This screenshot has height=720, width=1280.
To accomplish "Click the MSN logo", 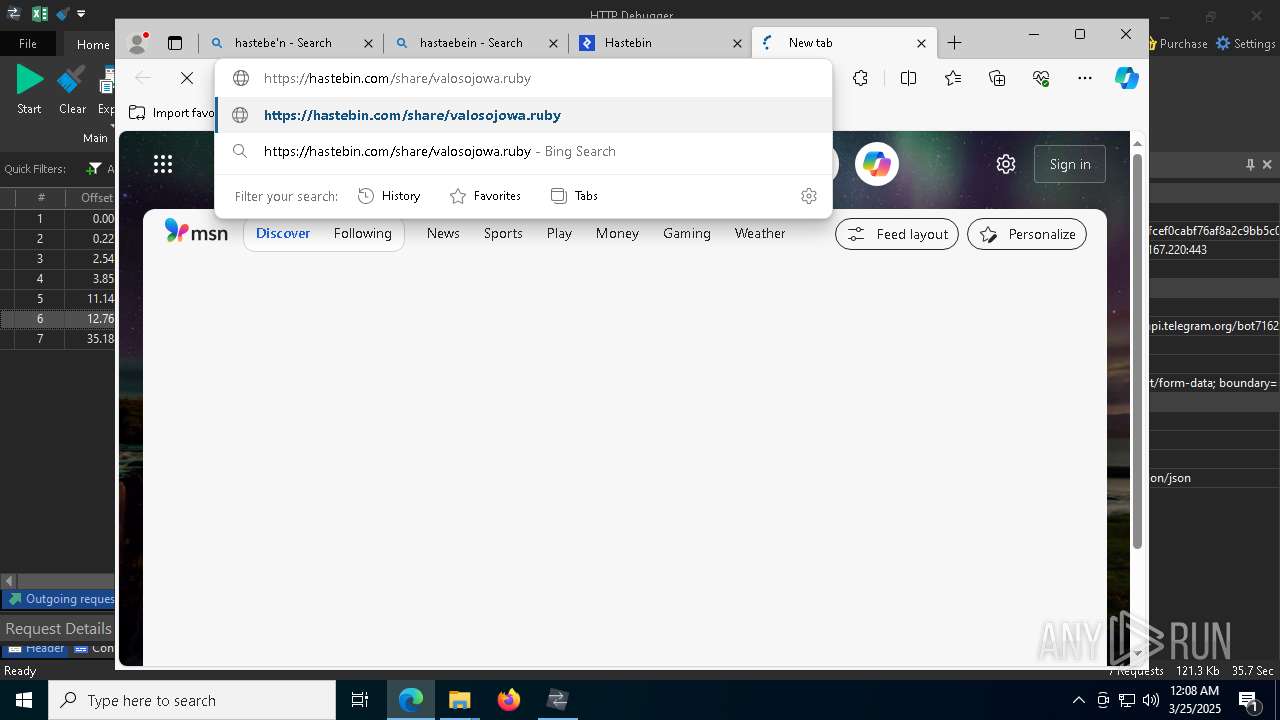I will [x=196, y=233].
